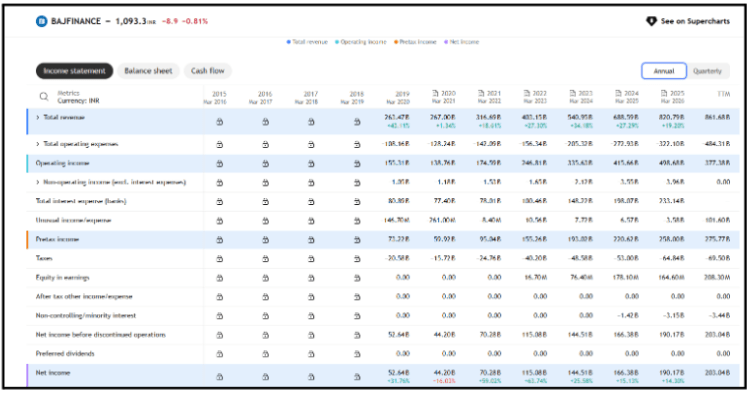The image size is (756, 394).
Task: Toggle the Total revenue legend series
Action: click(307, 42)
